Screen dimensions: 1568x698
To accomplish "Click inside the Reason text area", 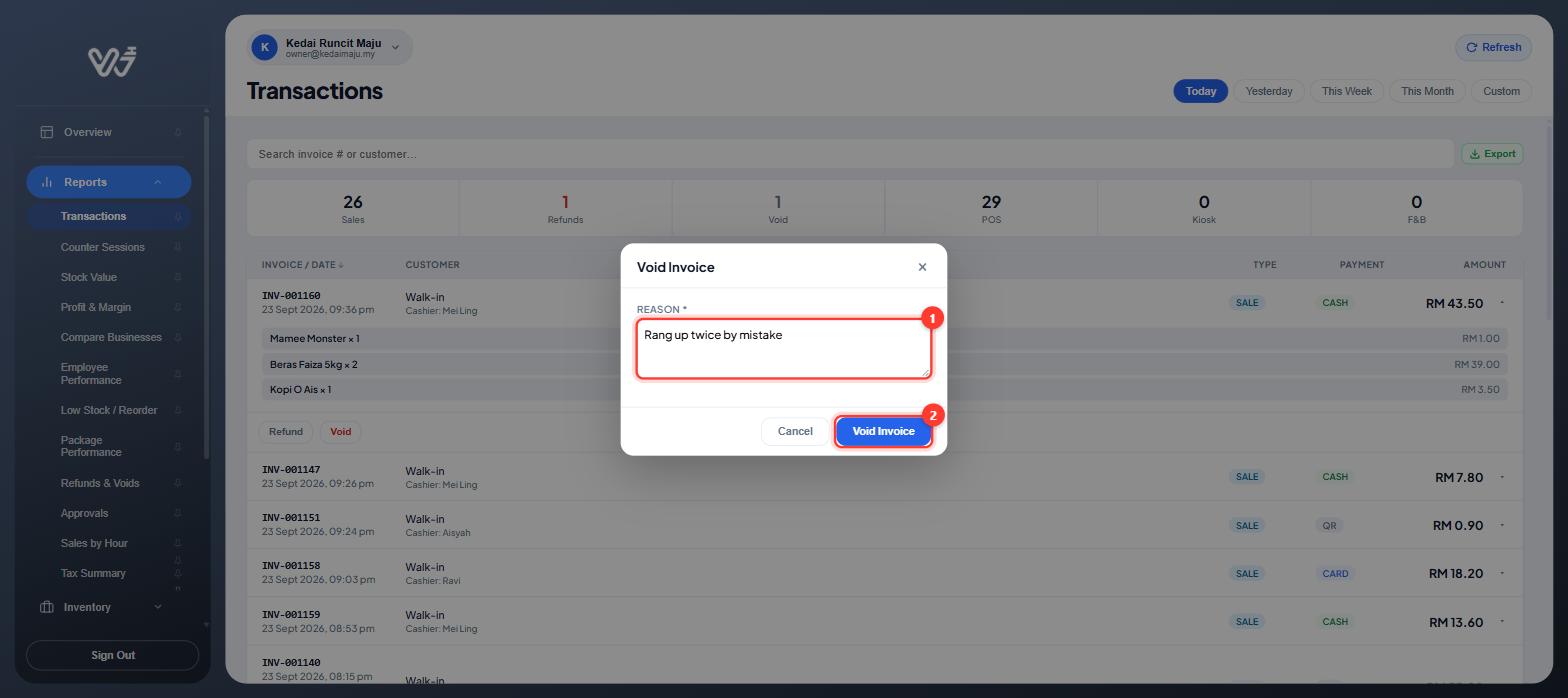I will (x=784, y=349).
